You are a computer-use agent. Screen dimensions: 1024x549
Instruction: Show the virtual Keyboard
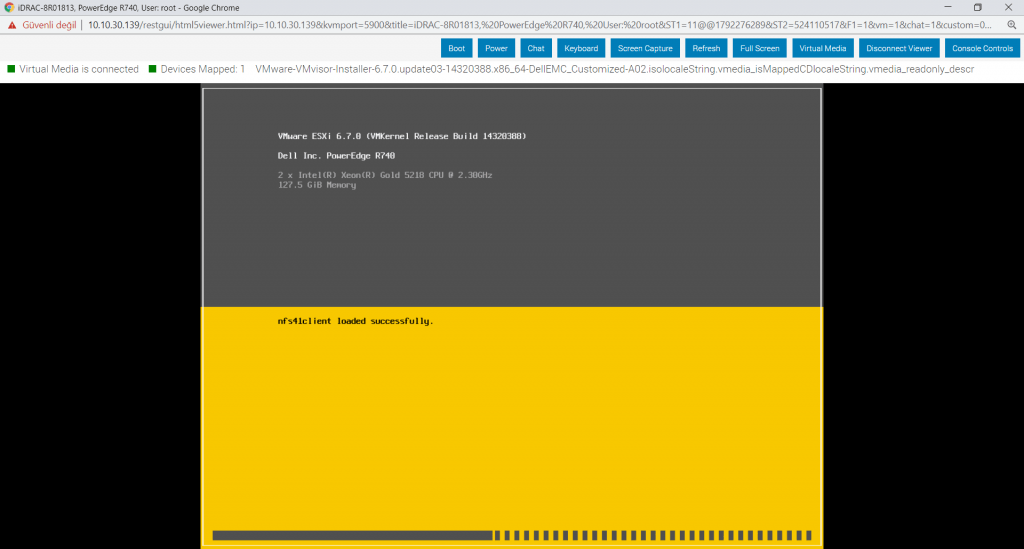[x=581, y=48]
